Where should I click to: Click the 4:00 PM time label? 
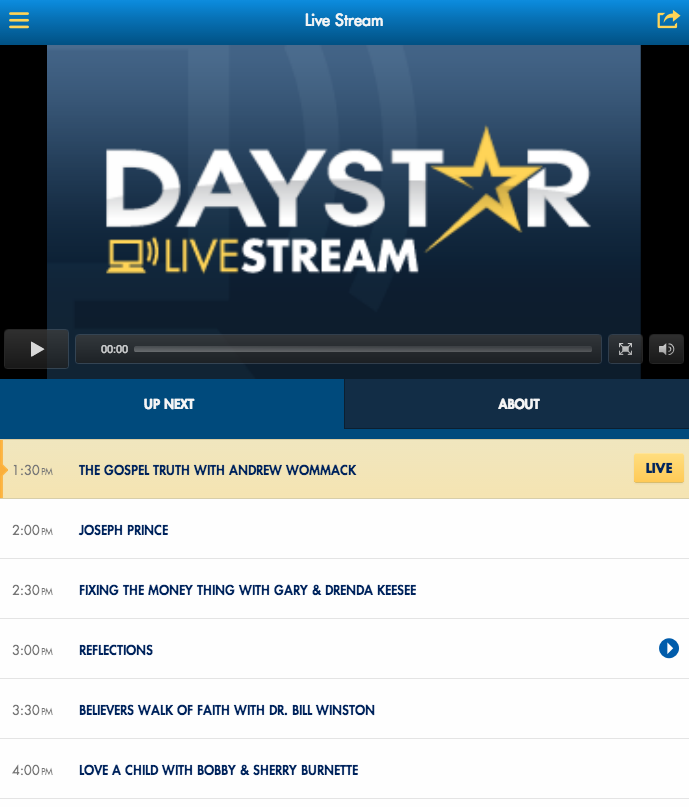(x=32, y=770)
